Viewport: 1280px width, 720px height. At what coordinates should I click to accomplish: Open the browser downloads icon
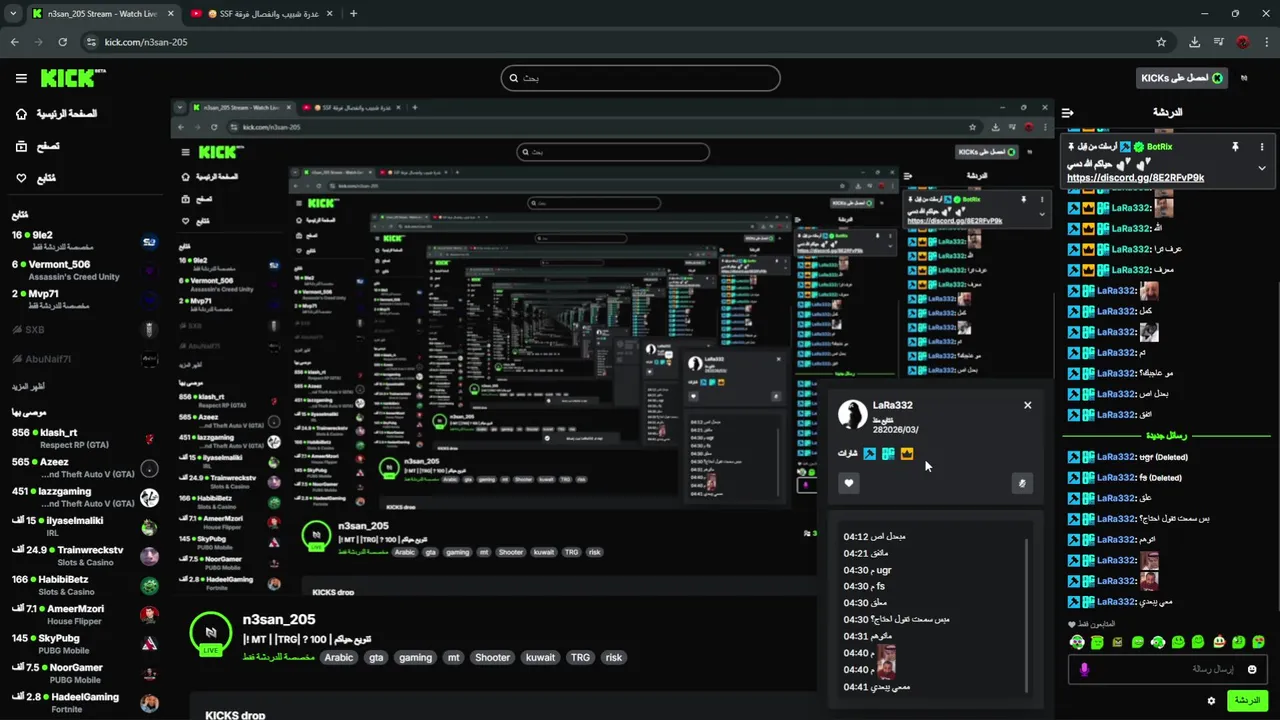click(x=1194, y=42)
